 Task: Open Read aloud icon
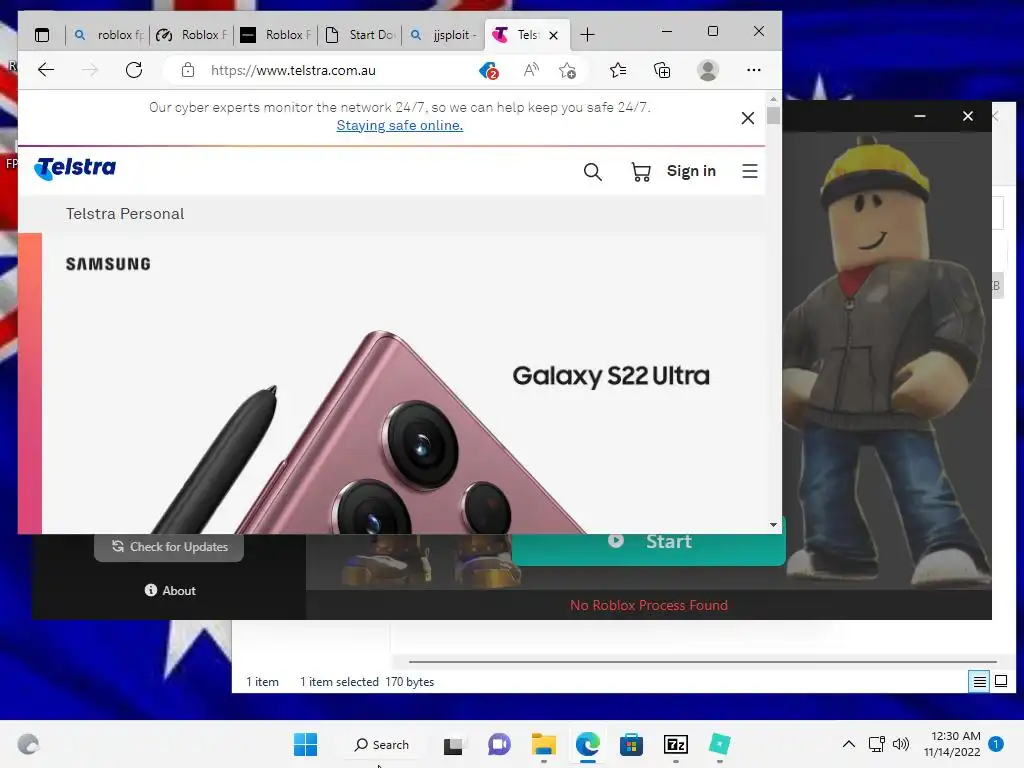tap(531, 70)
